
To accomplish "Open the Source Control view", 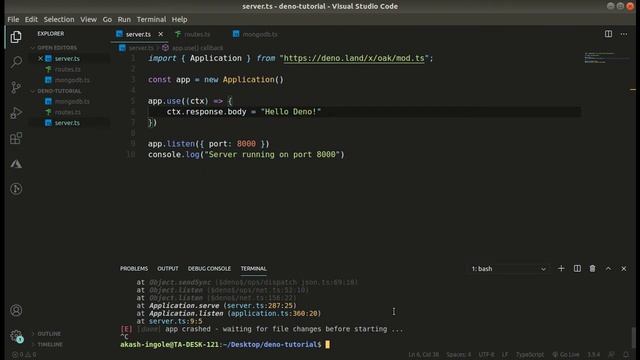I will (x=16, y=87).
